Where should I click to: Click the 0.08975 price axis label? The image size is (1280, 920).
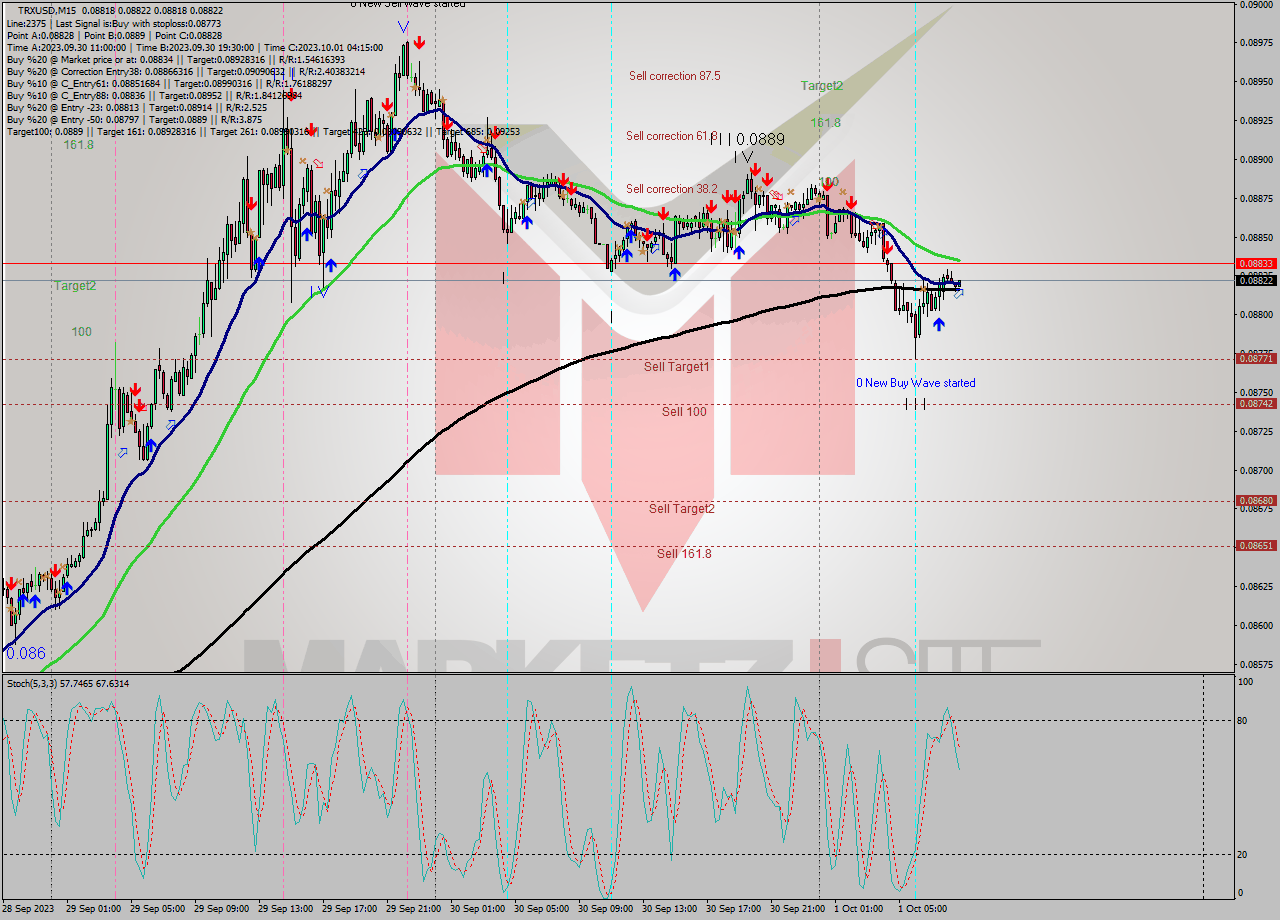click(x=1257, y=43)
